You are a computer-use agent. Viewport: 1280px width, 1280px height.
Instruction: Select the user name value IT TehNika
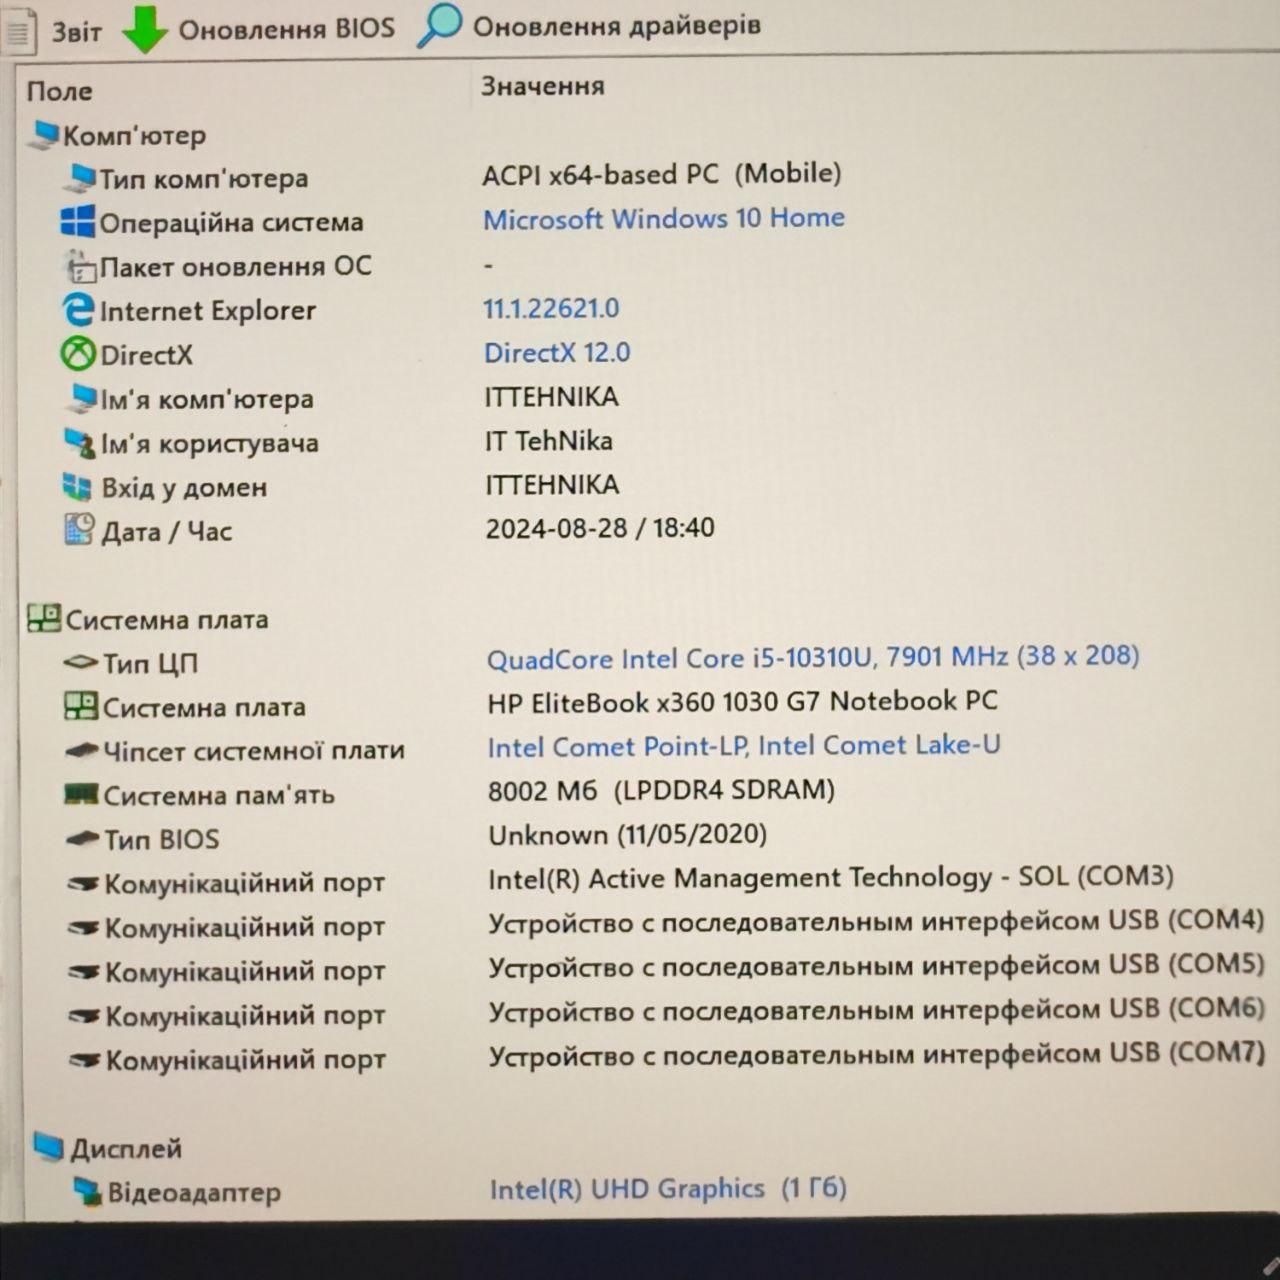tap(549, 441)
